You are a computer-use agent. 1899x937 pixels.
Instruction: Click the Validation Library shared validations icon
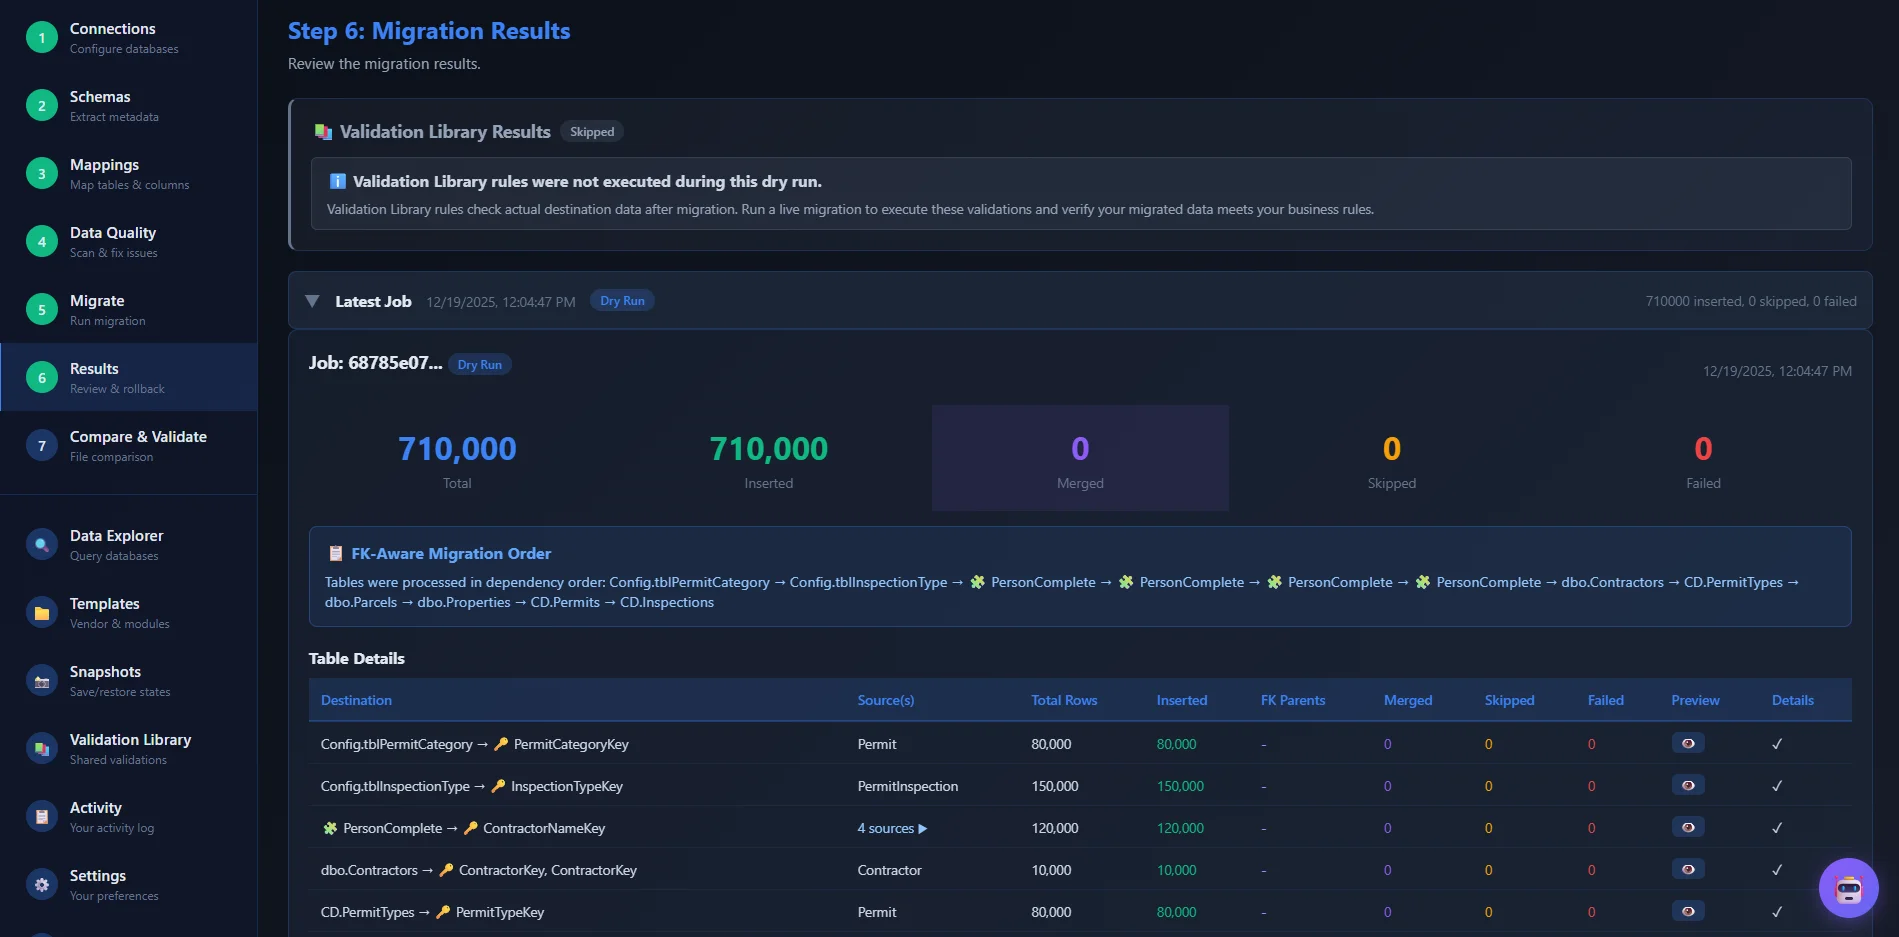tap(40, 748)
